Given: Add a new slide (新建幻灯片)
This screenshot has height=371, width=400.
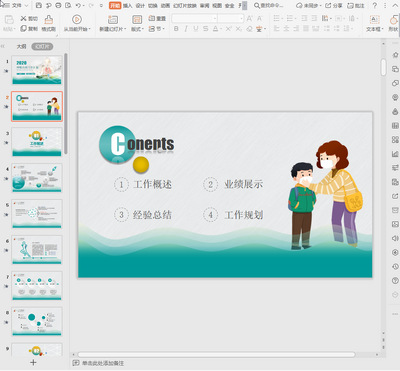Looking at the screenshot, I should point(113,23).
